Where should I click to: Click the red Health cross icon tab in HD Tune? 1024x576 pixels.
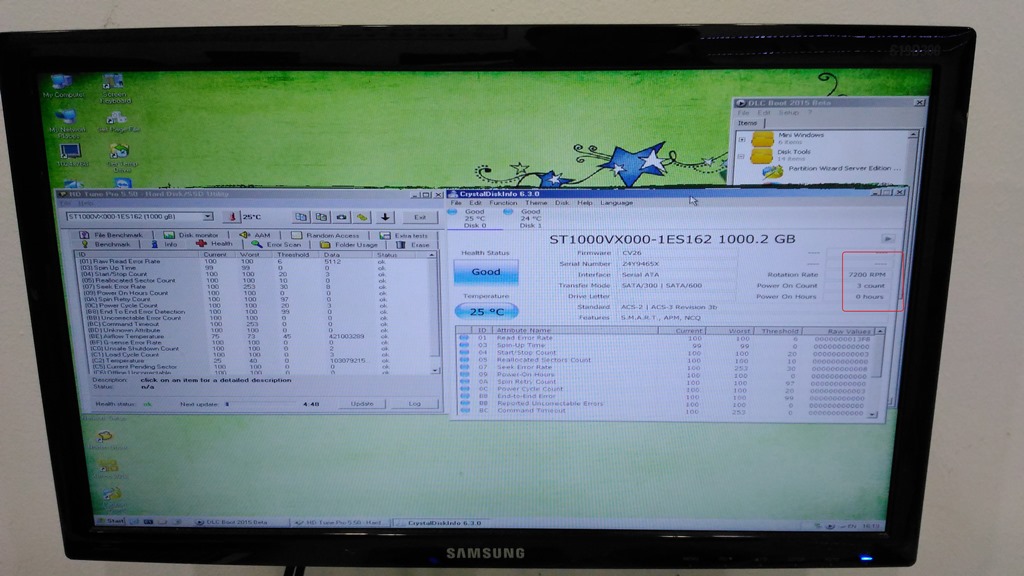point(202,245)
